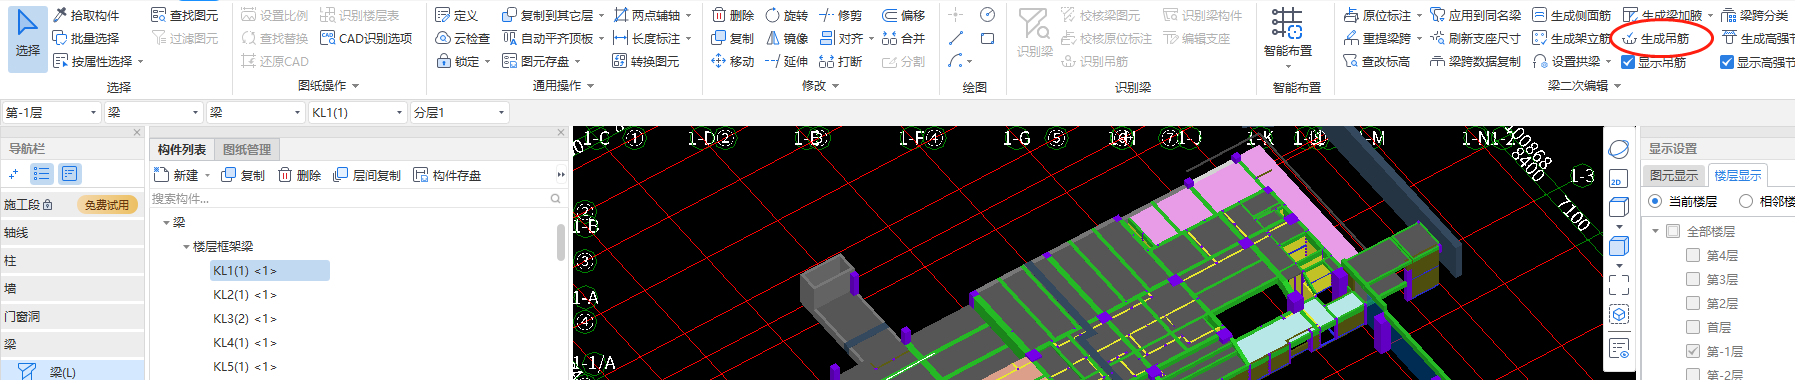This screenshot has width=1795, height=380.
Task: Click 复制 copy in the modify group
Action: point(733,38)
